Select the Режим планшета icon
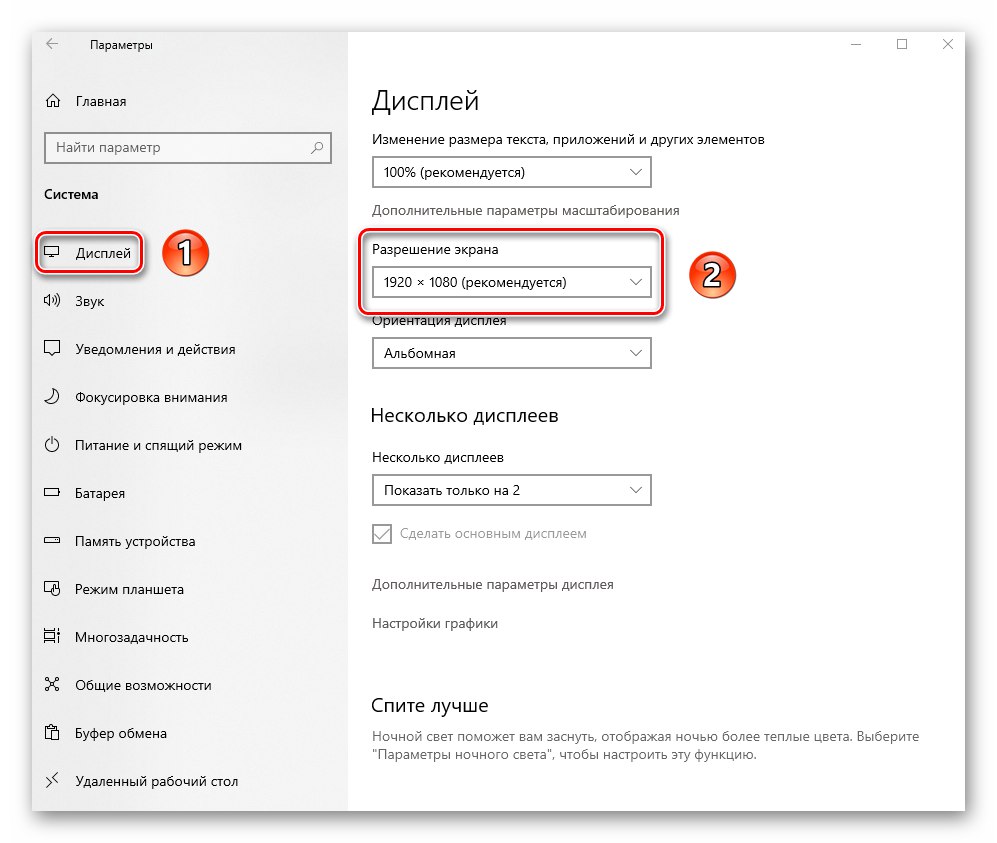 53,589
